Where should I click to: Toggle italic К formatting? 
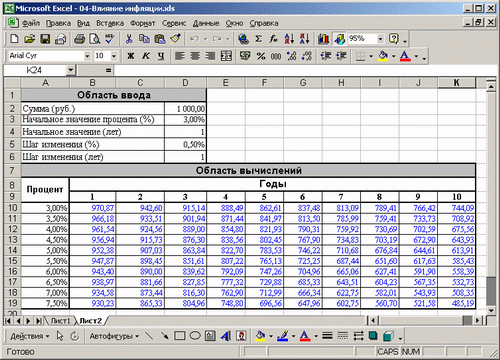(x=146, y=56)
